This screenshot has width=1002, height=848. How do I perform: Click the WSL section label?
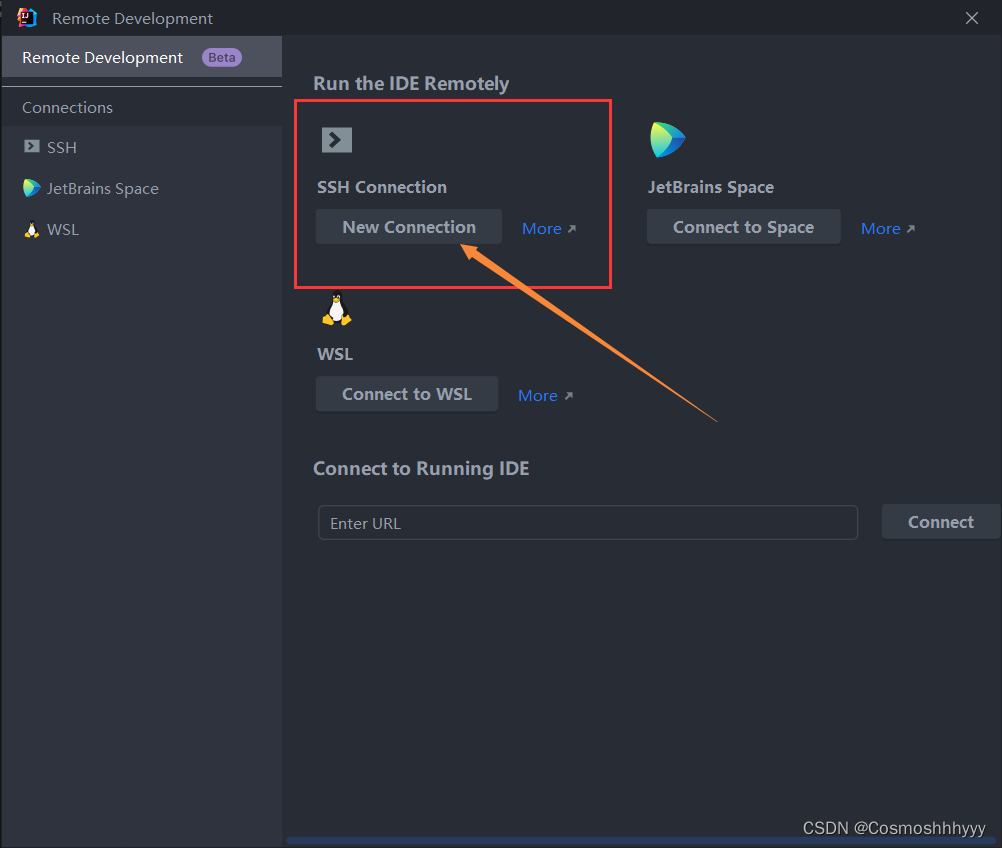[x=335, y=354]
